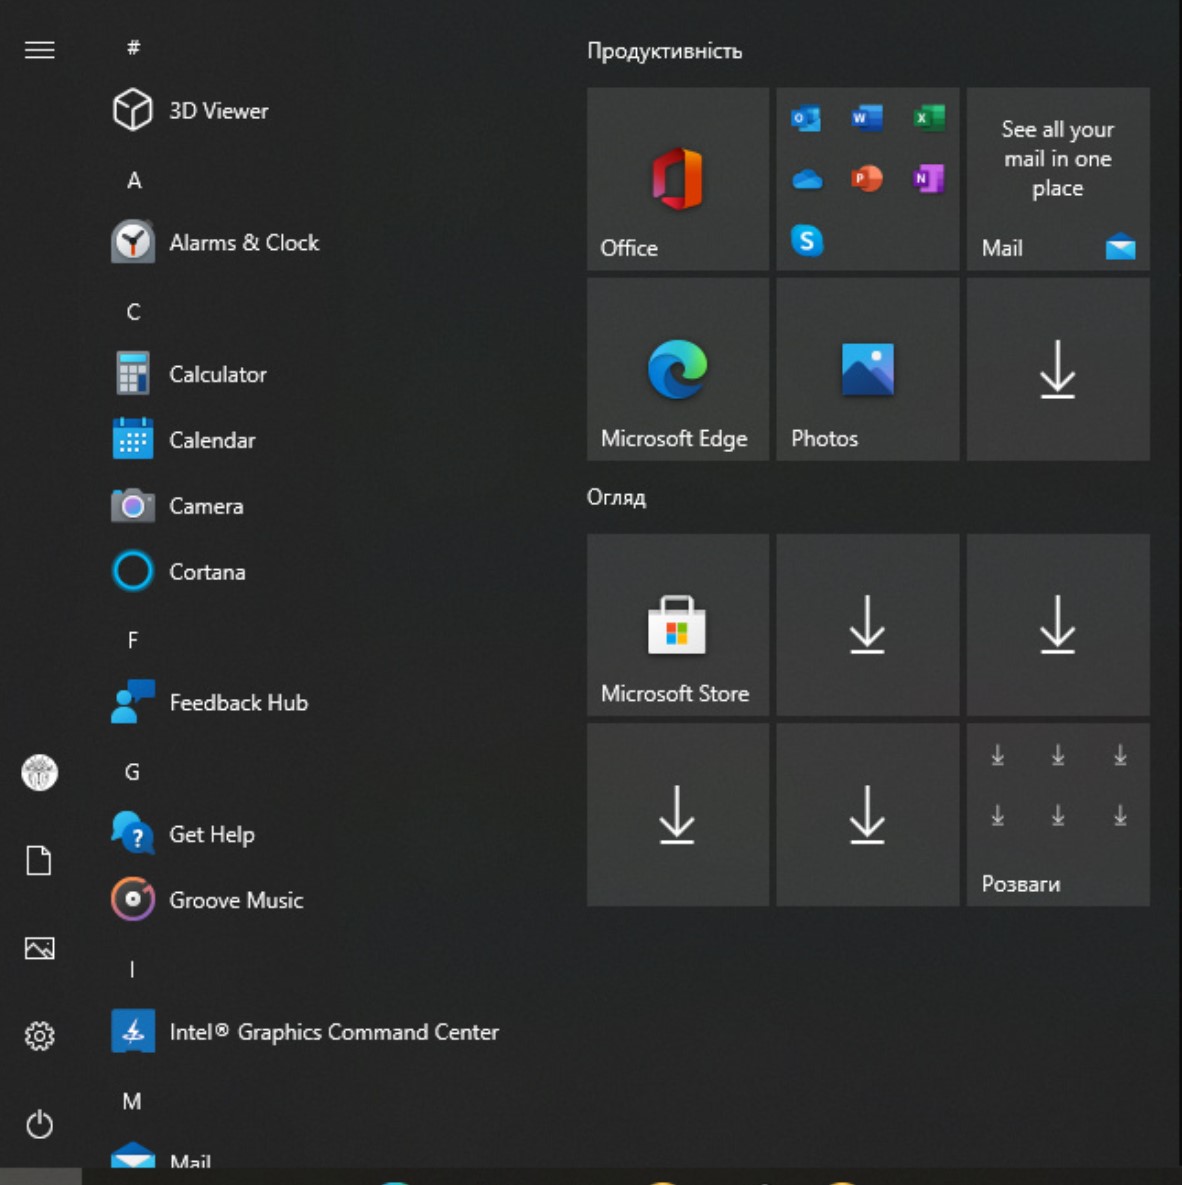Open the Pictures sidebar icon

coord(40,949)
